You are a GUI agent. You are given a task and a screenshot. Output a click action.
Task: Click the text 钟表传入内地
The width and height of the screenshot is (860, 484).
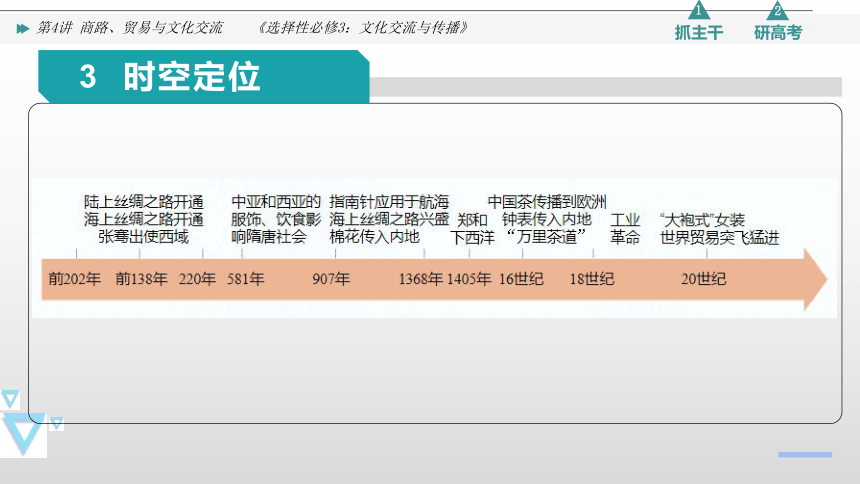(547, 220)
